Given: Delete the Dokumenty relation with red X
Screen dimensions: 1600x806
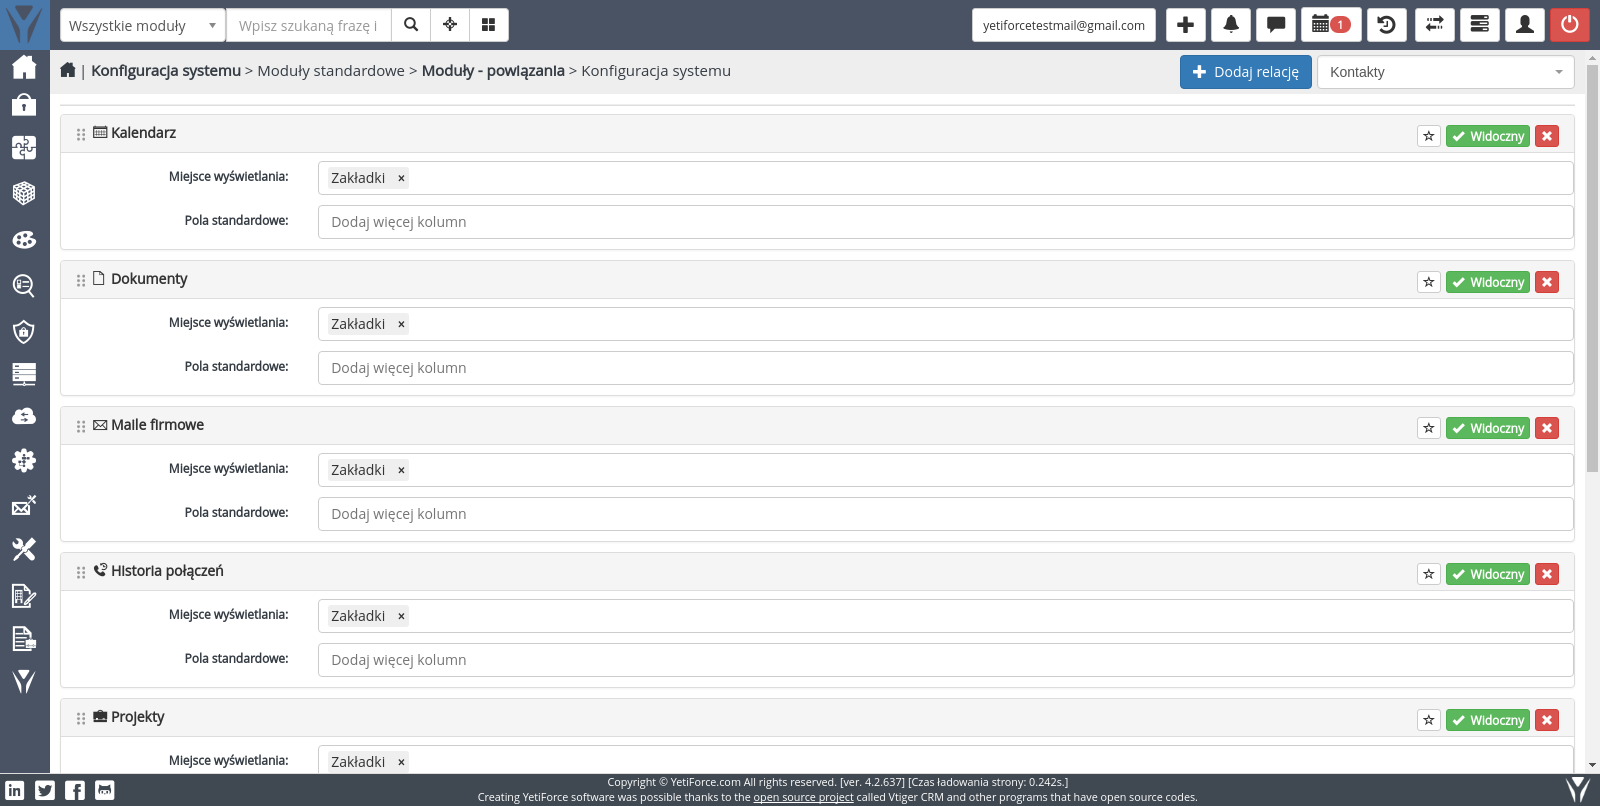Looking at the screenshot, I should point(1547,282).
